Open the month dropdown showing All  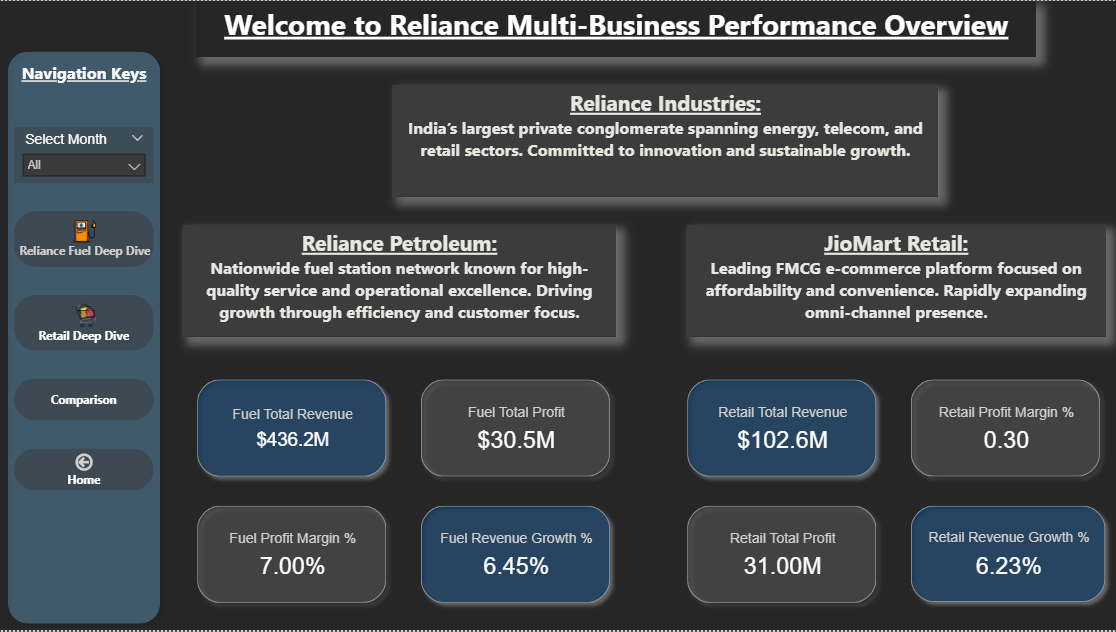click(84, 165)
